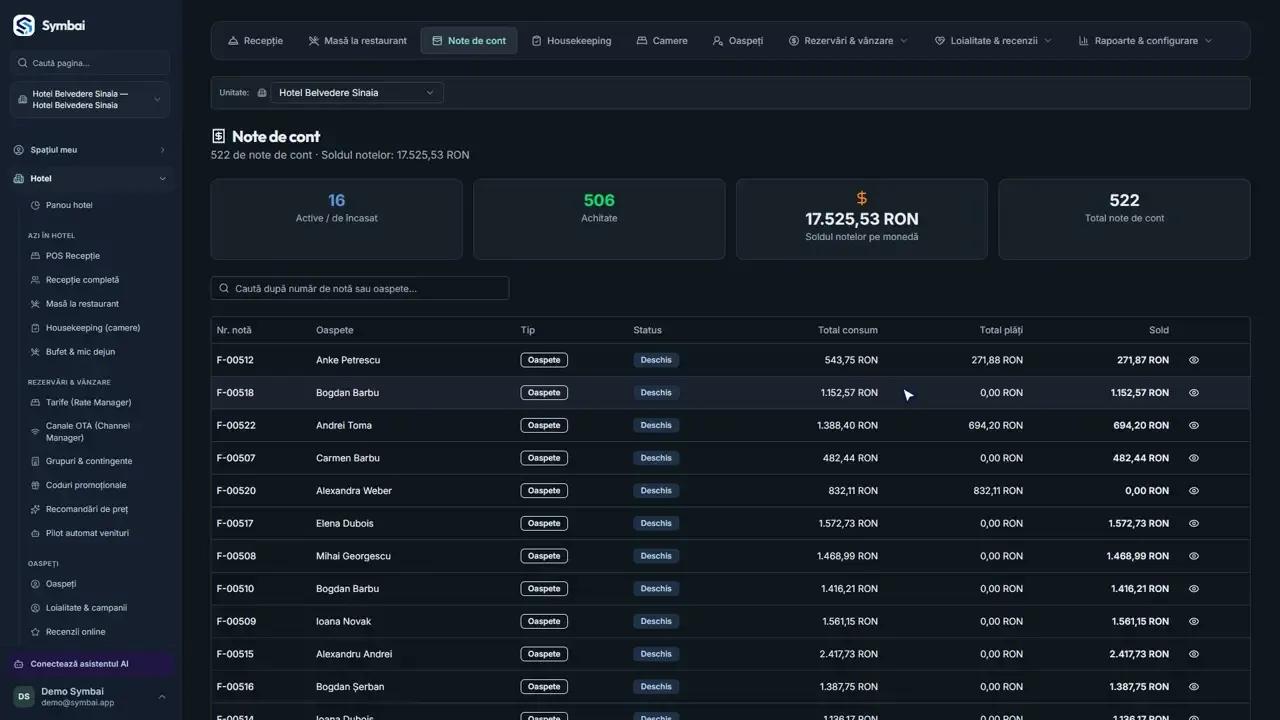Focus the note or guest search field

pos(360,288)
